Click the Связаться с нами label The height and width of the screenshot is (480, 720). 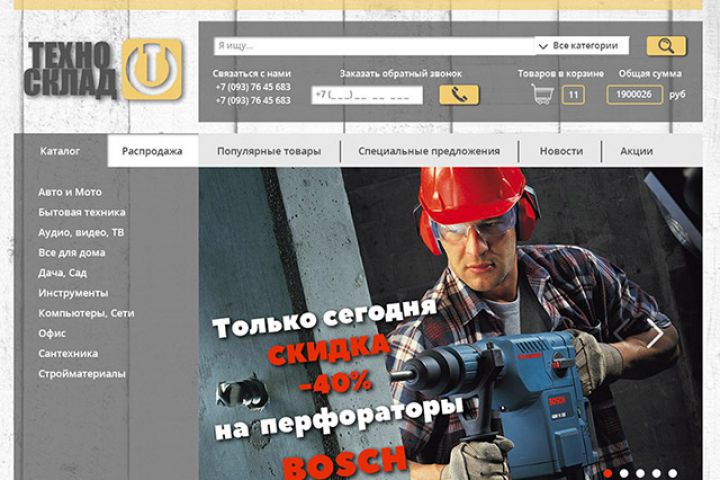point(252,73)
